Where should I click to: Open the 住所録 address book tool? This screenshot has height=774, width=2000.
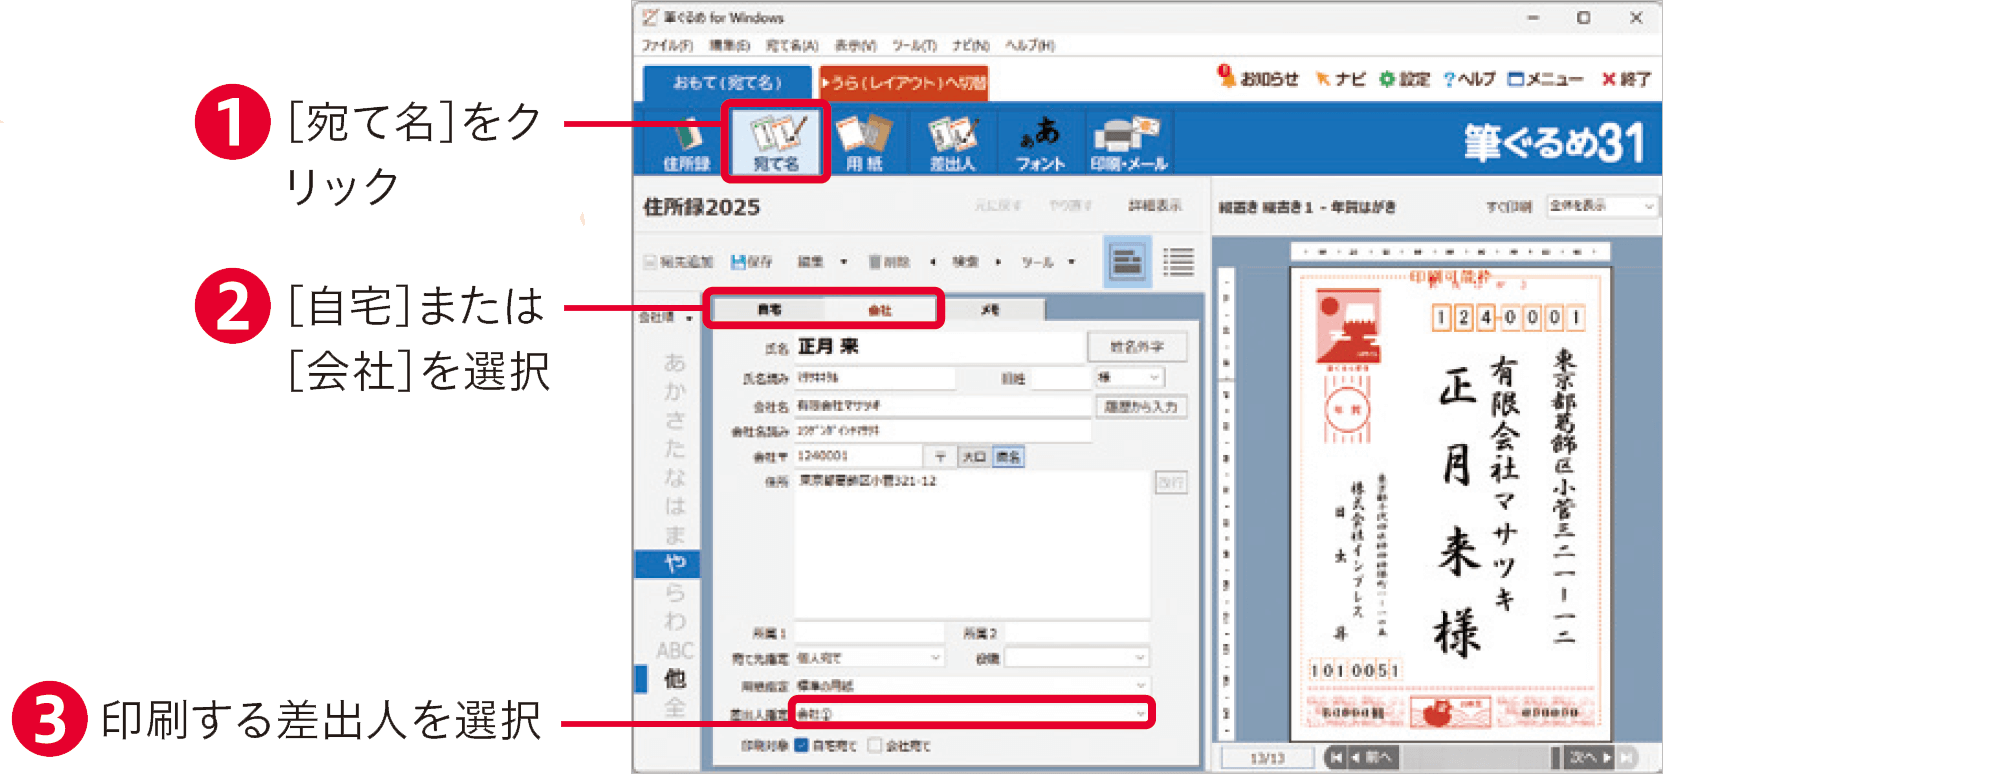686,142
